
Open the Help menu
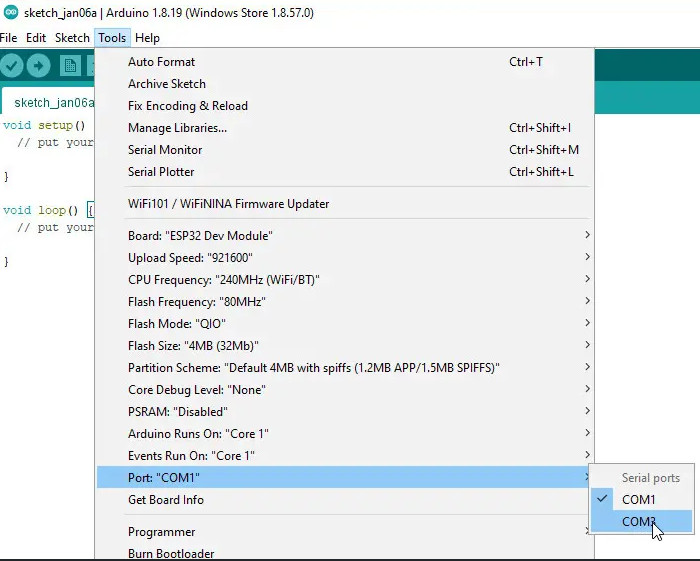147,38
